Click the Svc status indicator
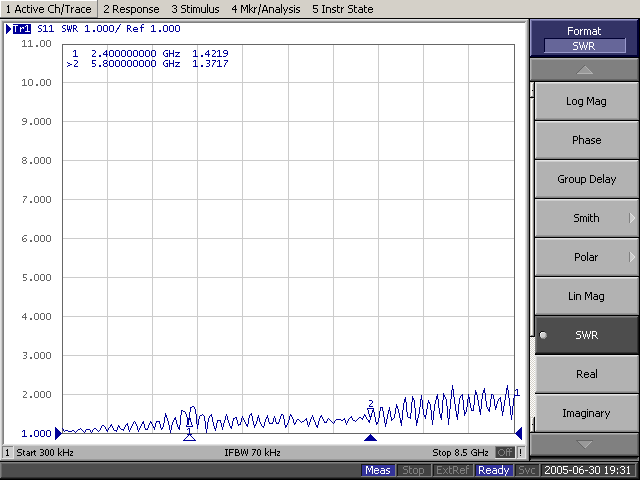The width and height of the screenshot is (640, 480). tap(527, 470)
